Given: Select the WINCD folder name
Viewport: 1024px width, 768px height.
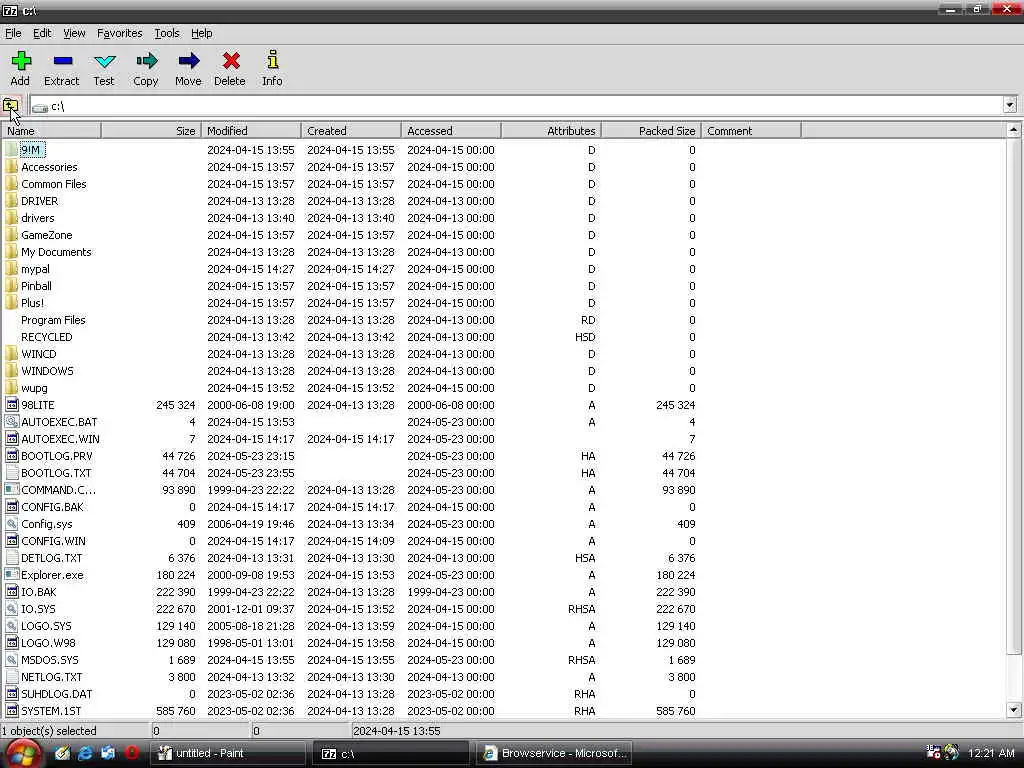Looking at the screenshot, I should click(39, 353).
